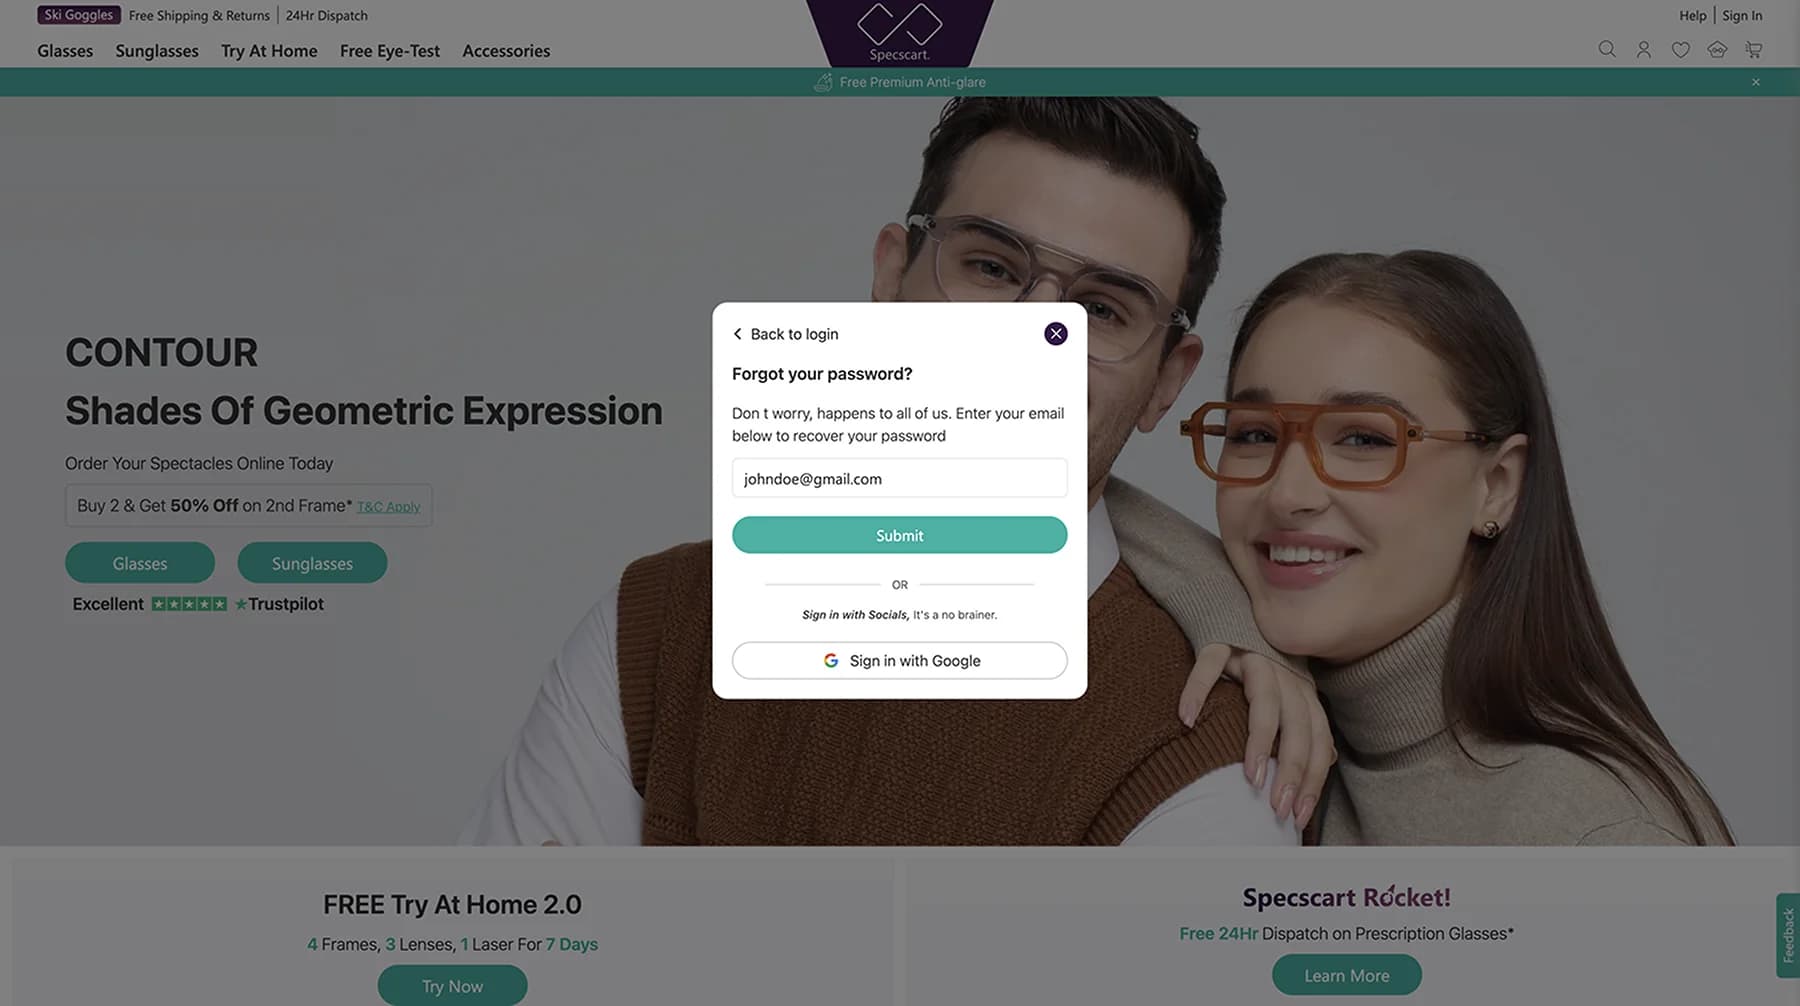Open the Ski Goggles promo tag

coord(79,15)
